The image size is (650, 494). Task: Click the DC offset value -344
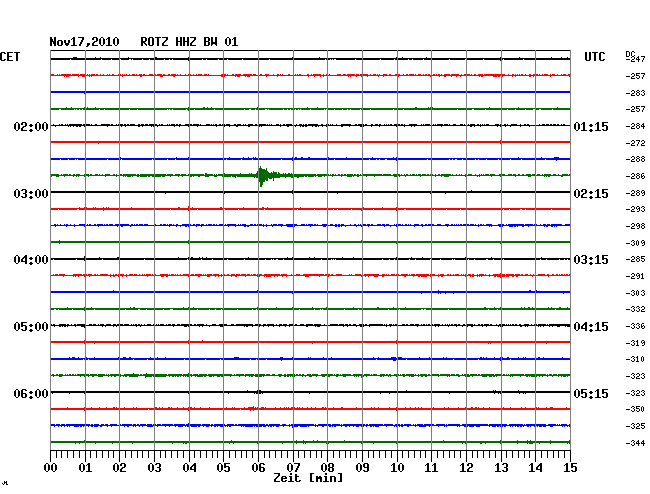pyautogui.click(x=635, y=443)
